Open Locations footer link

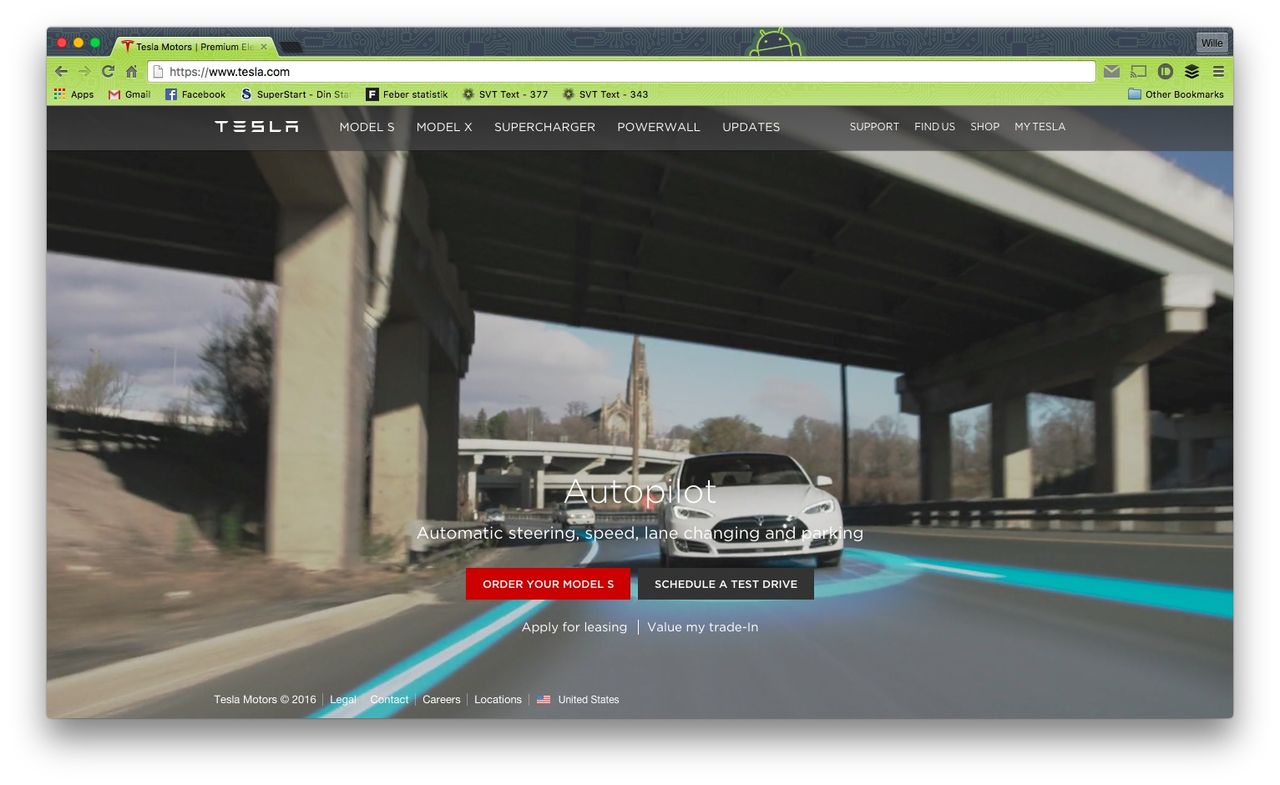coord(498,700)
